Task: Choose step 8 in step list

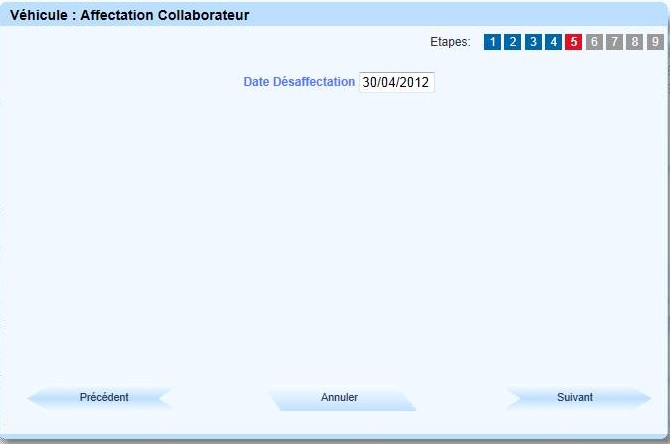Action: 635,42
